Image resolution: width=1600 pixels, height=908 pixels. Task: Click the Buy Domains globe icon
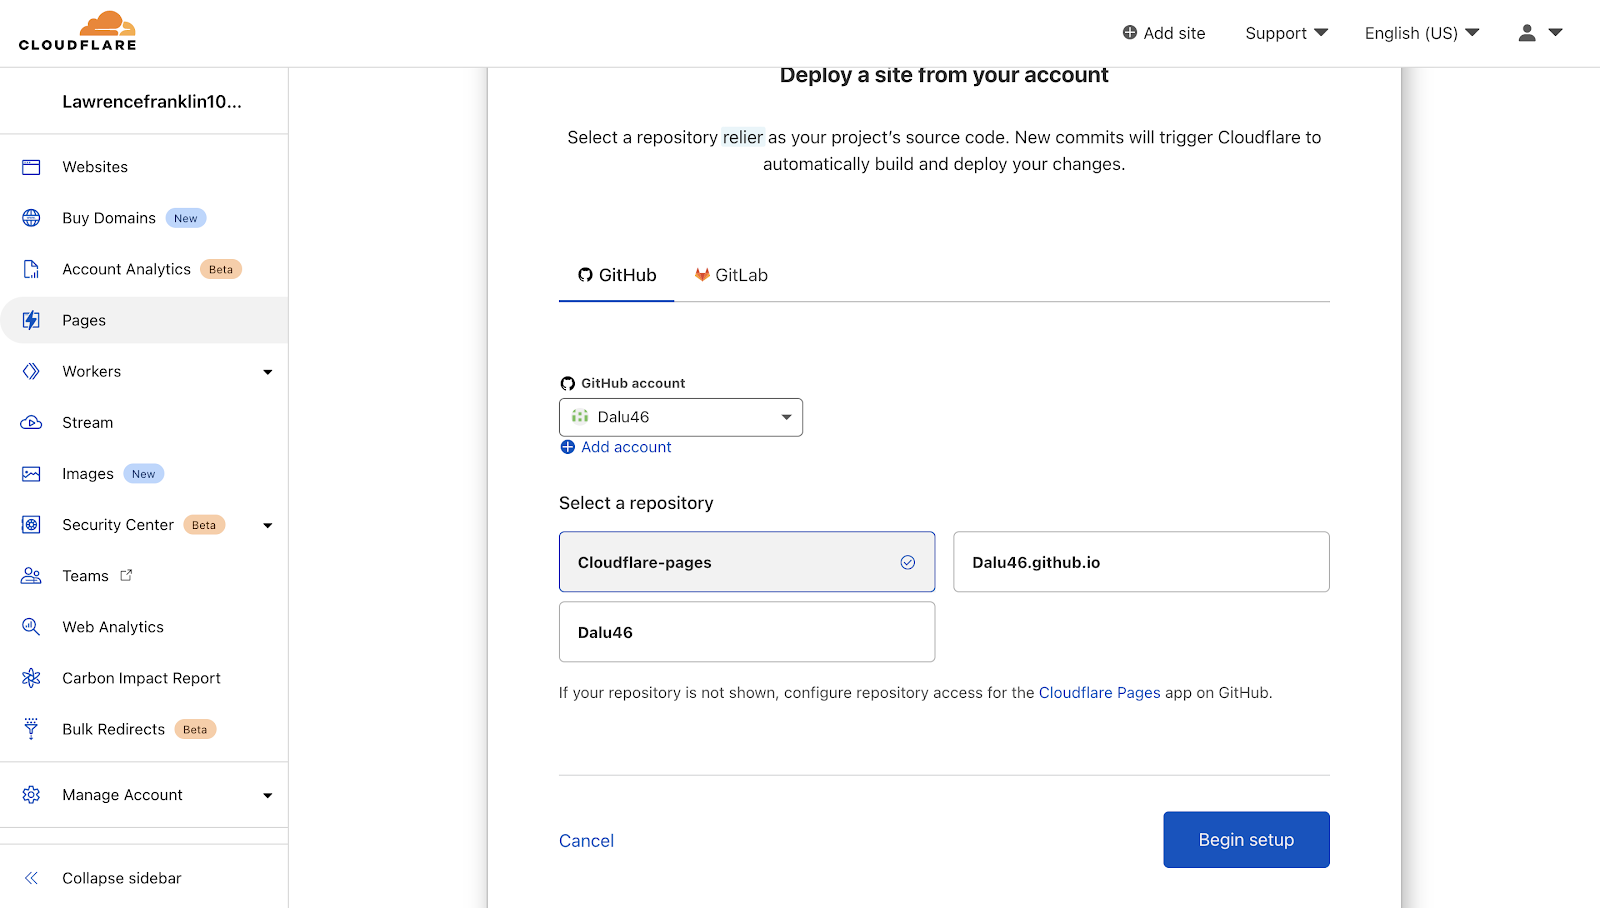click(x=31, y=218)
